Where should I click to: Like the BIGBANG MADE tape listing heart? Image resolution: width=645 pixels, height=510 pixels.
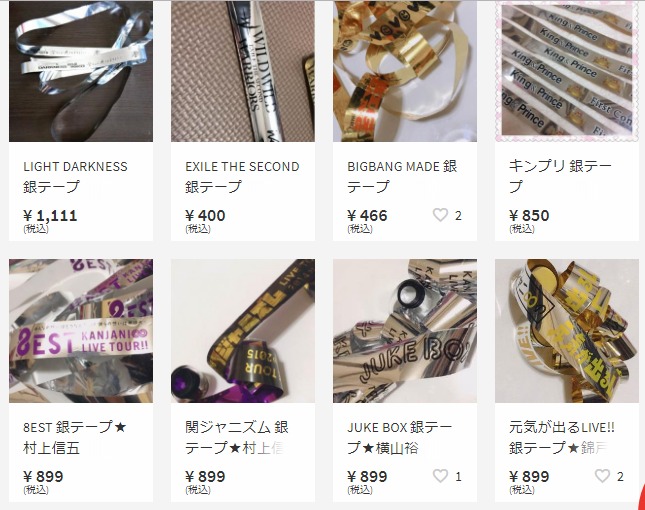440,215
